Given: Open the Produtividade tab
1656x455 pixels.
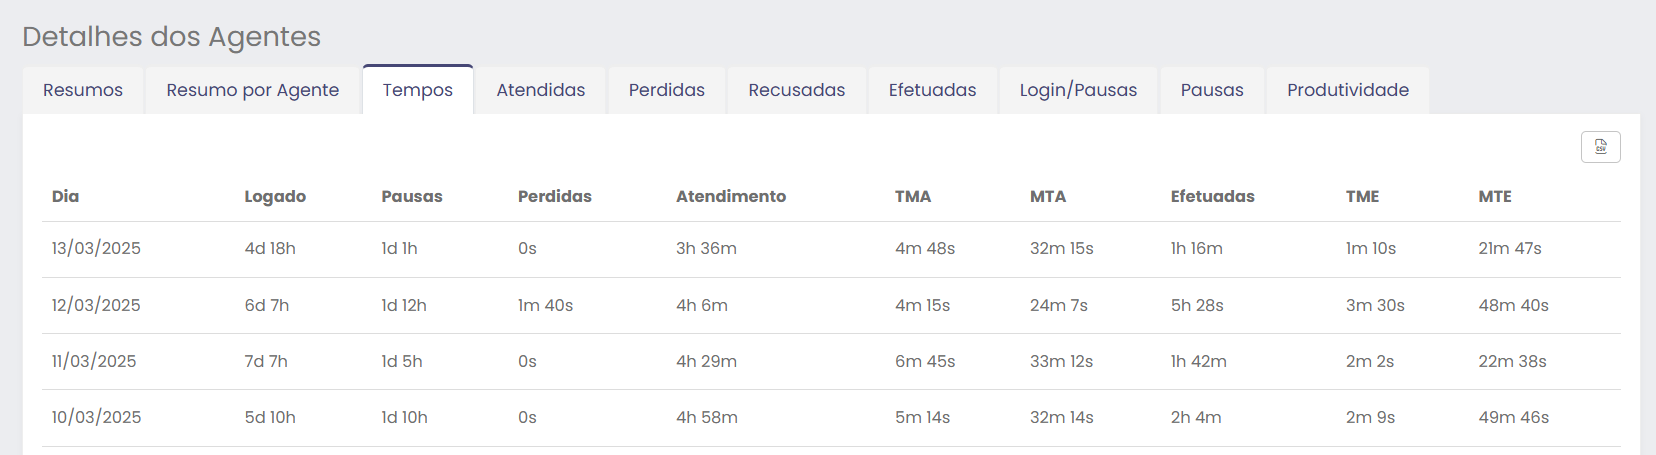Looking at the screenshot, I should pos(1348,90).
